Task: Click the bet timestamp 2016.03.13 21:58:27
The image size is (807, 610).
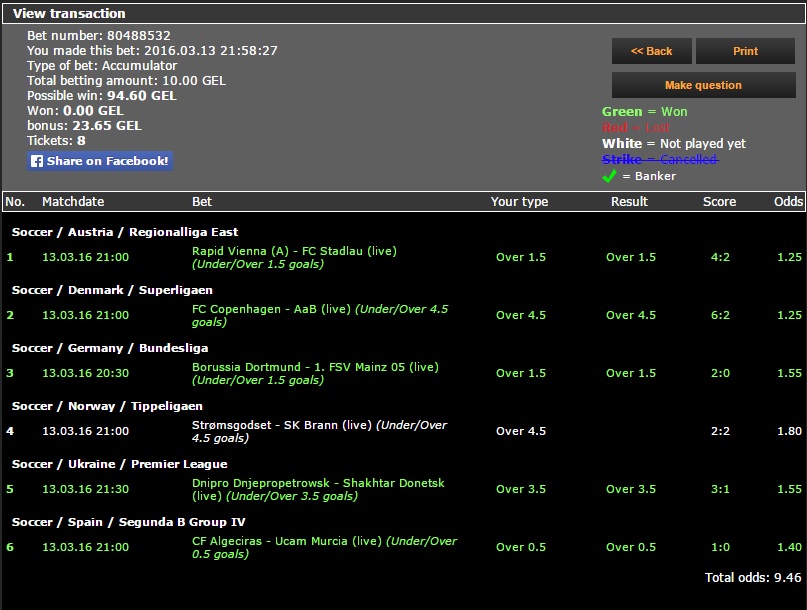Action: pos(210,50)
